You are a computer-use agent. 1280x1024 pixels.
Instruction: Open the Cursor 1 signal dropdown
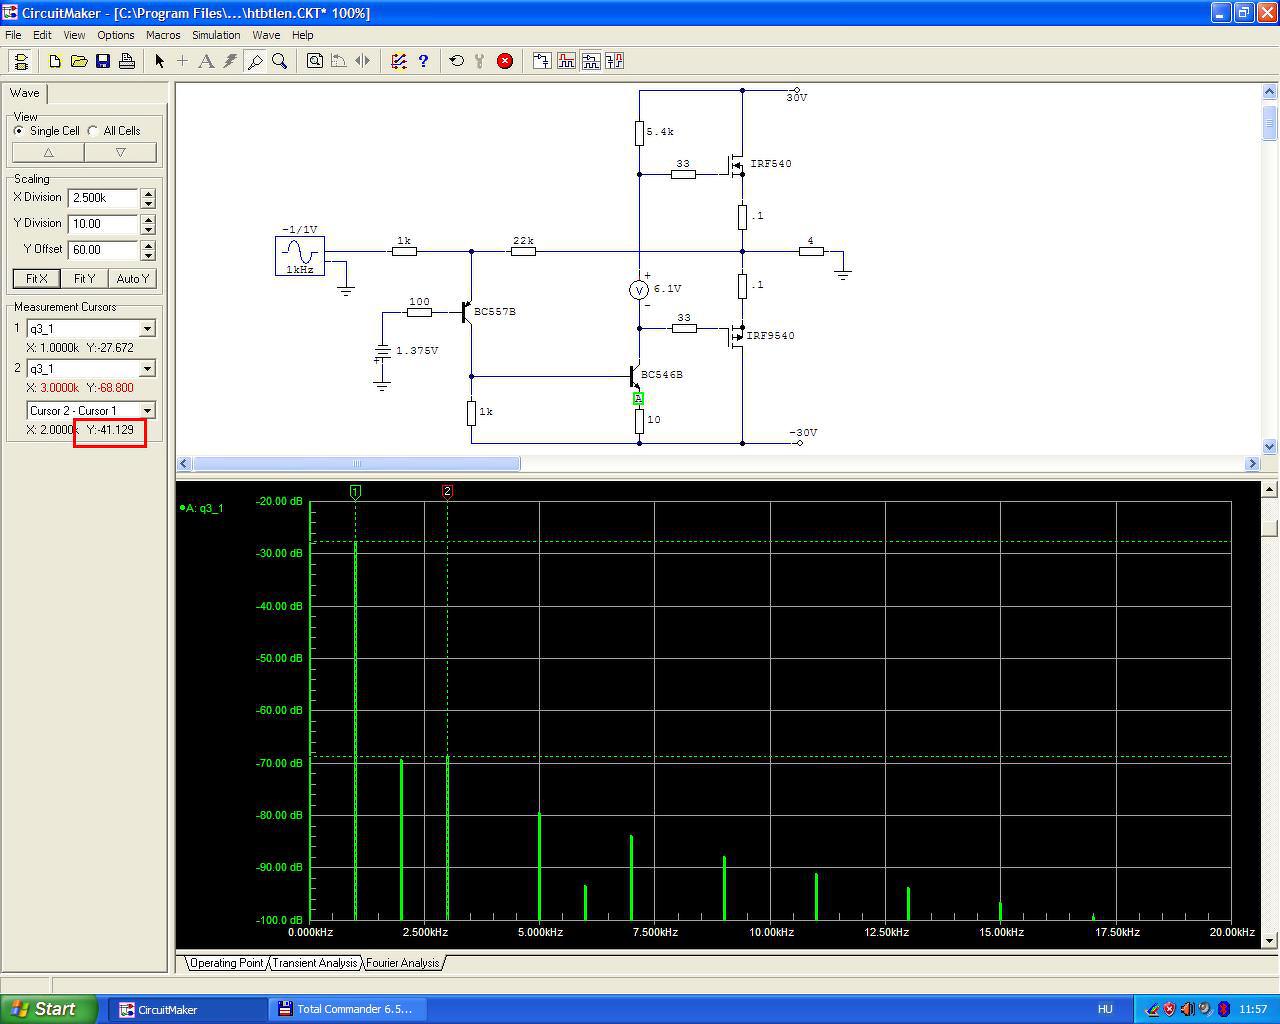[147, 329]
